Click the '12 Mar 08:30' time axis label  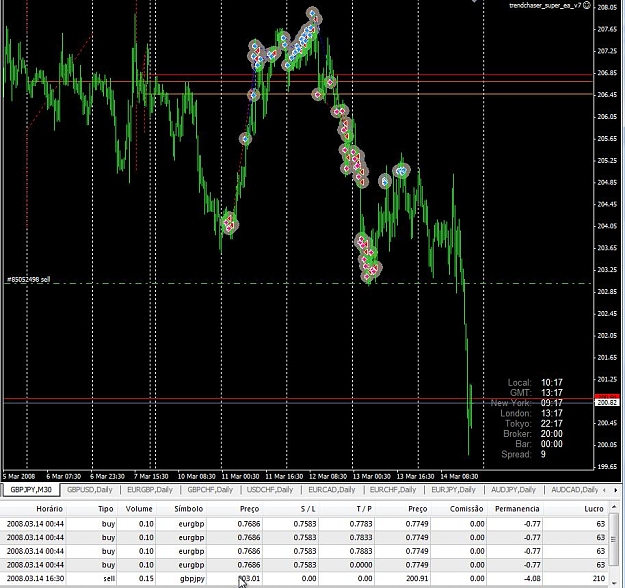click(x=328, y=476)
